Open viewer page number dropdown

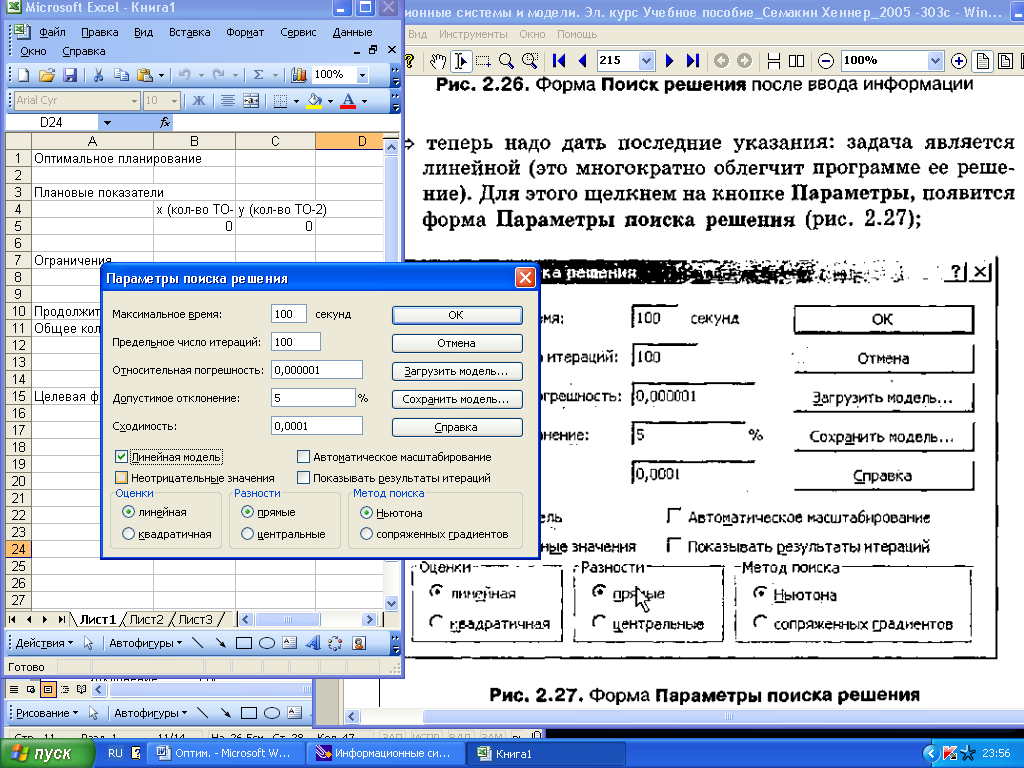click(x=647, y=61)
